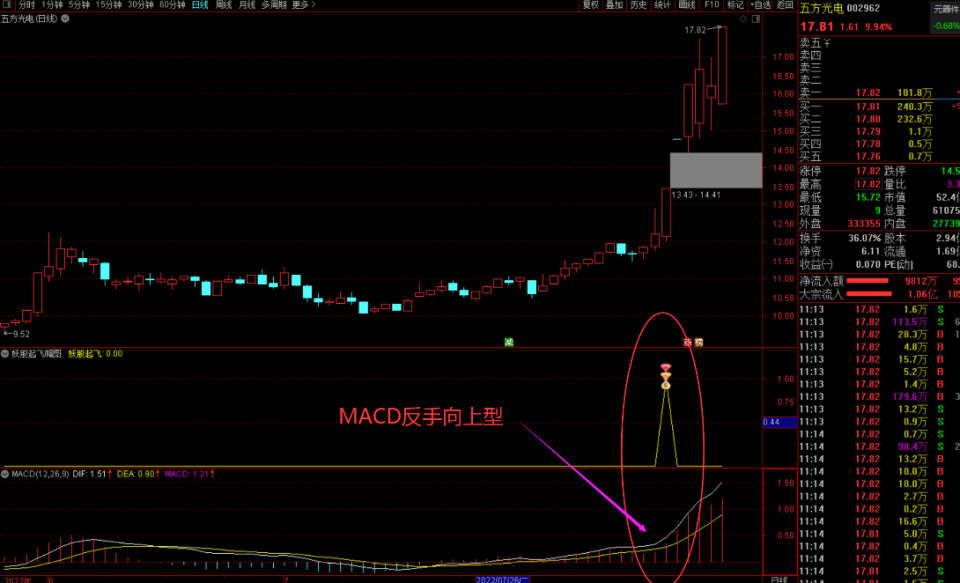
Task: Click the 叠加 overlay button
Action: click(x=614, y=5)
